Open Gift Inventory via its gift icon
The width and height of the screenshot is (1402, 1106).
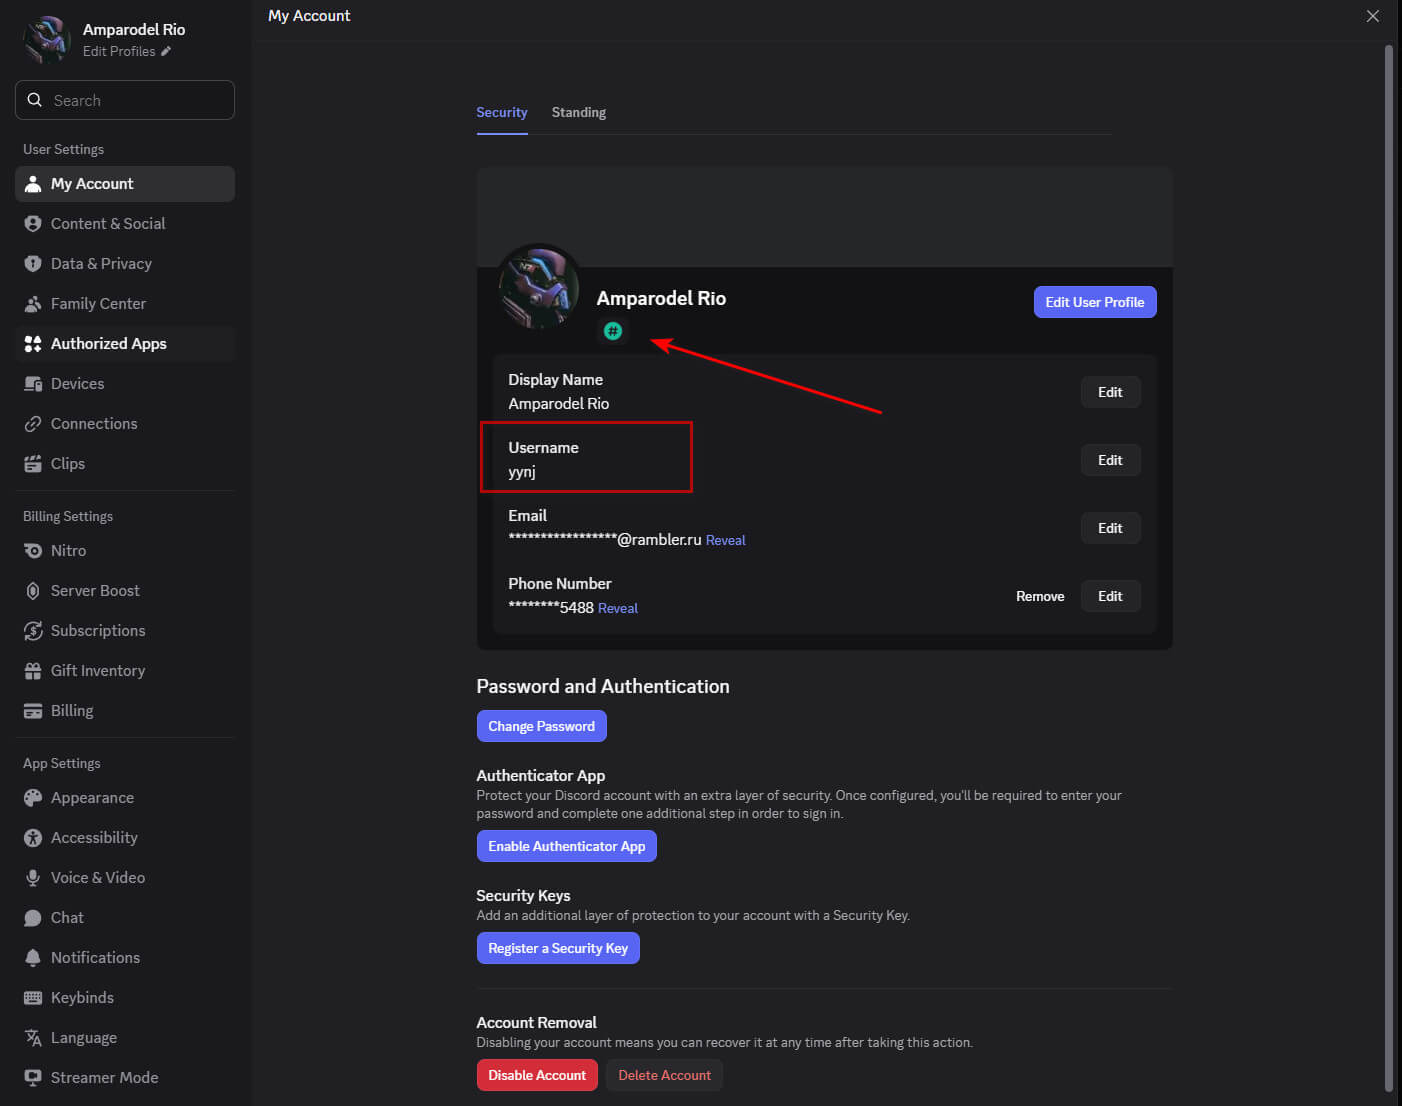point(33,671)
